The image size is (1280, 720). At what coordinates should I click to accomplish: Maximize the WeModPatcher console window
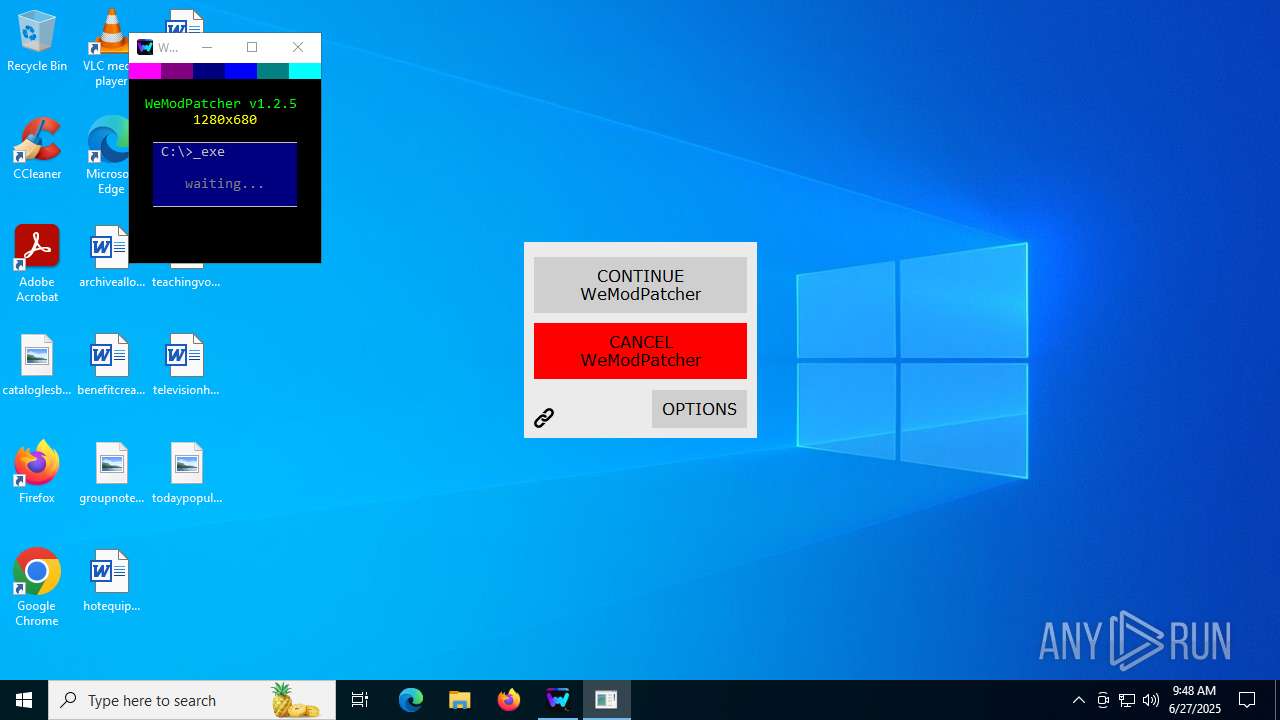[x=252, y=47]
